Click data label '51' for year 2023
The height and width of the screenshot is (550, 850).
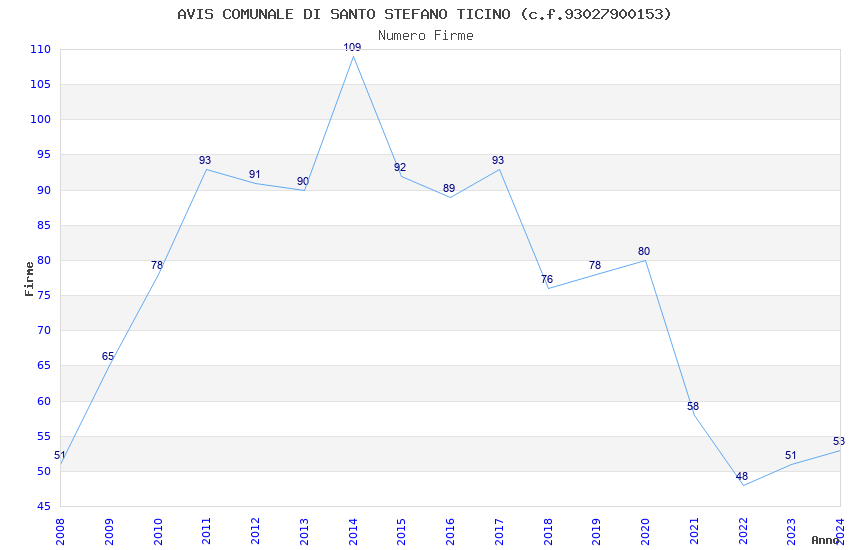tap(791, 455)
